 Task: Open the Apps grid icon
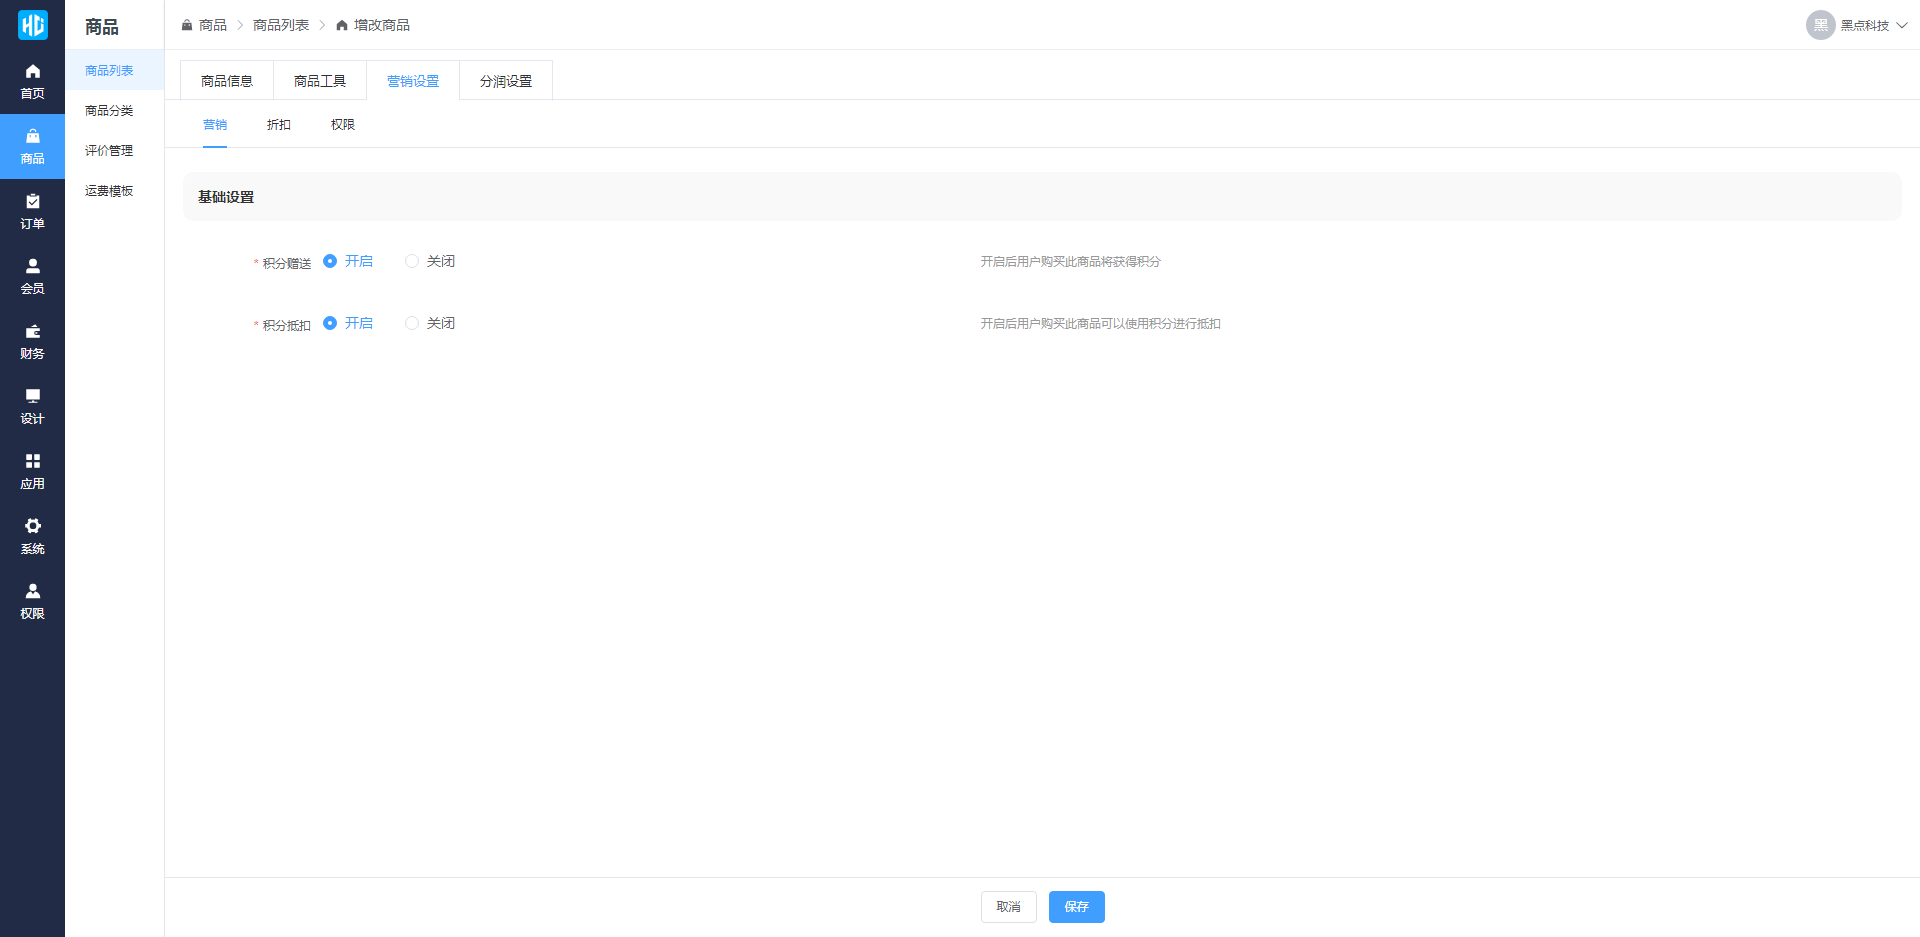click(x=32, y=462)
